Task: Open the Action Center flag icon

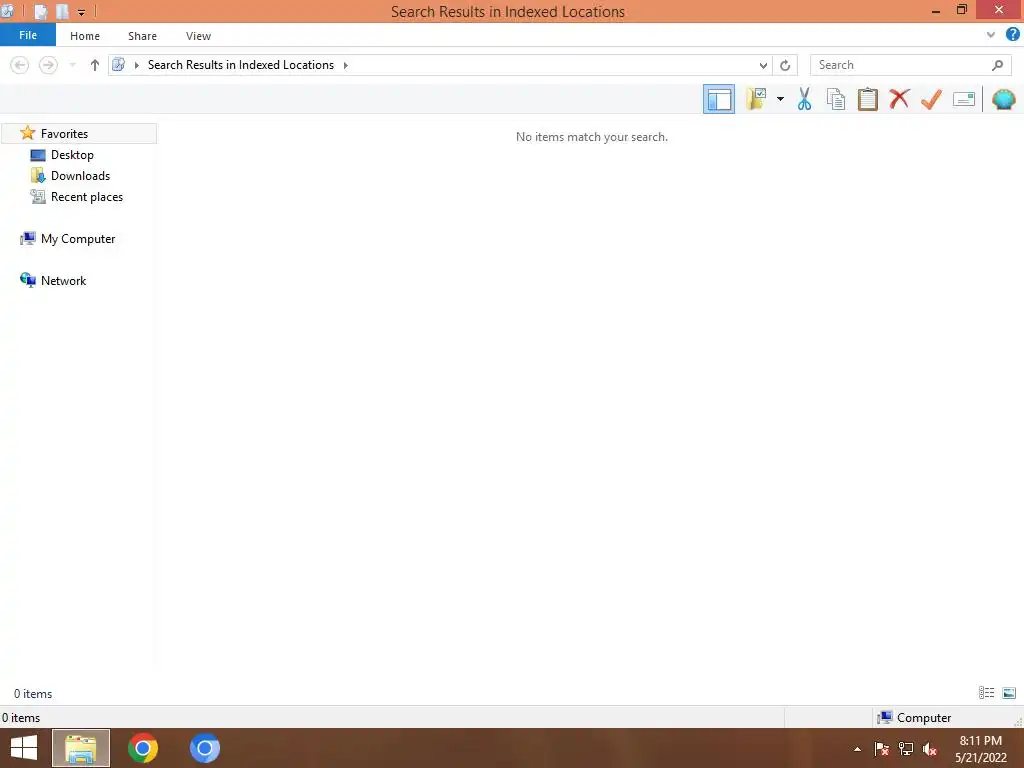Action: tap(881, 749)
